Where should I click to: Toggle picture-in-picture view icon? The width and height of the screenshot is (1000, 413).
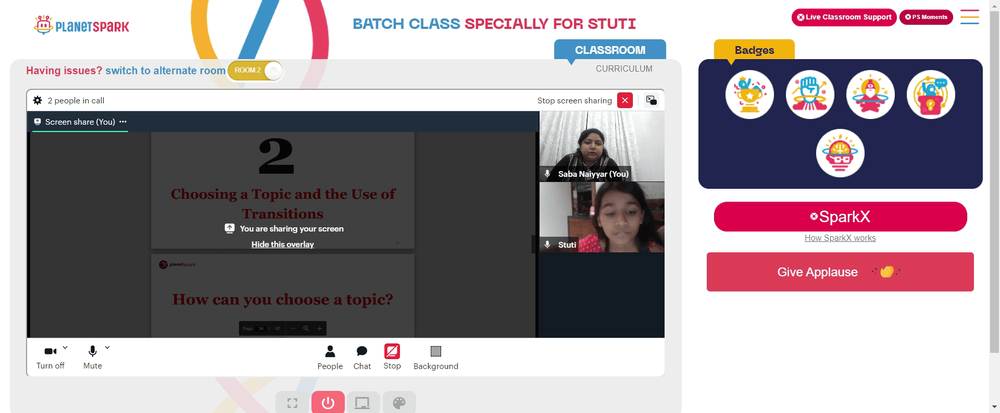click(x=651, y=100)
